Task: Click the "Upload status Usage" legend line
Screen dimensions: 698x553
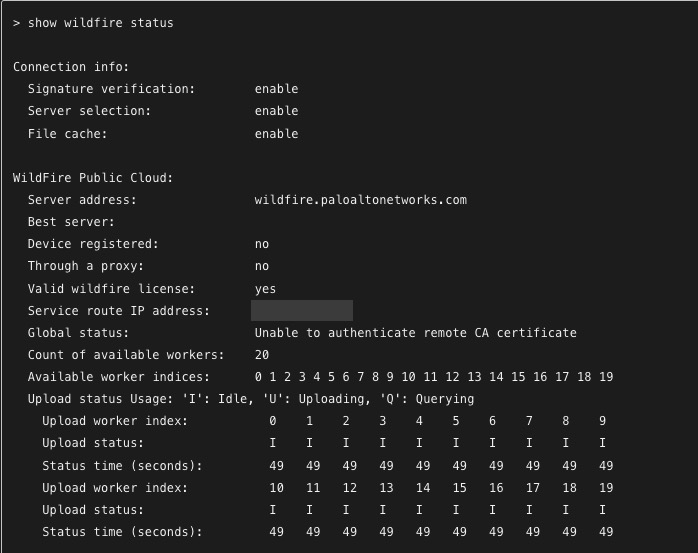Action: [x=250, y=399]
